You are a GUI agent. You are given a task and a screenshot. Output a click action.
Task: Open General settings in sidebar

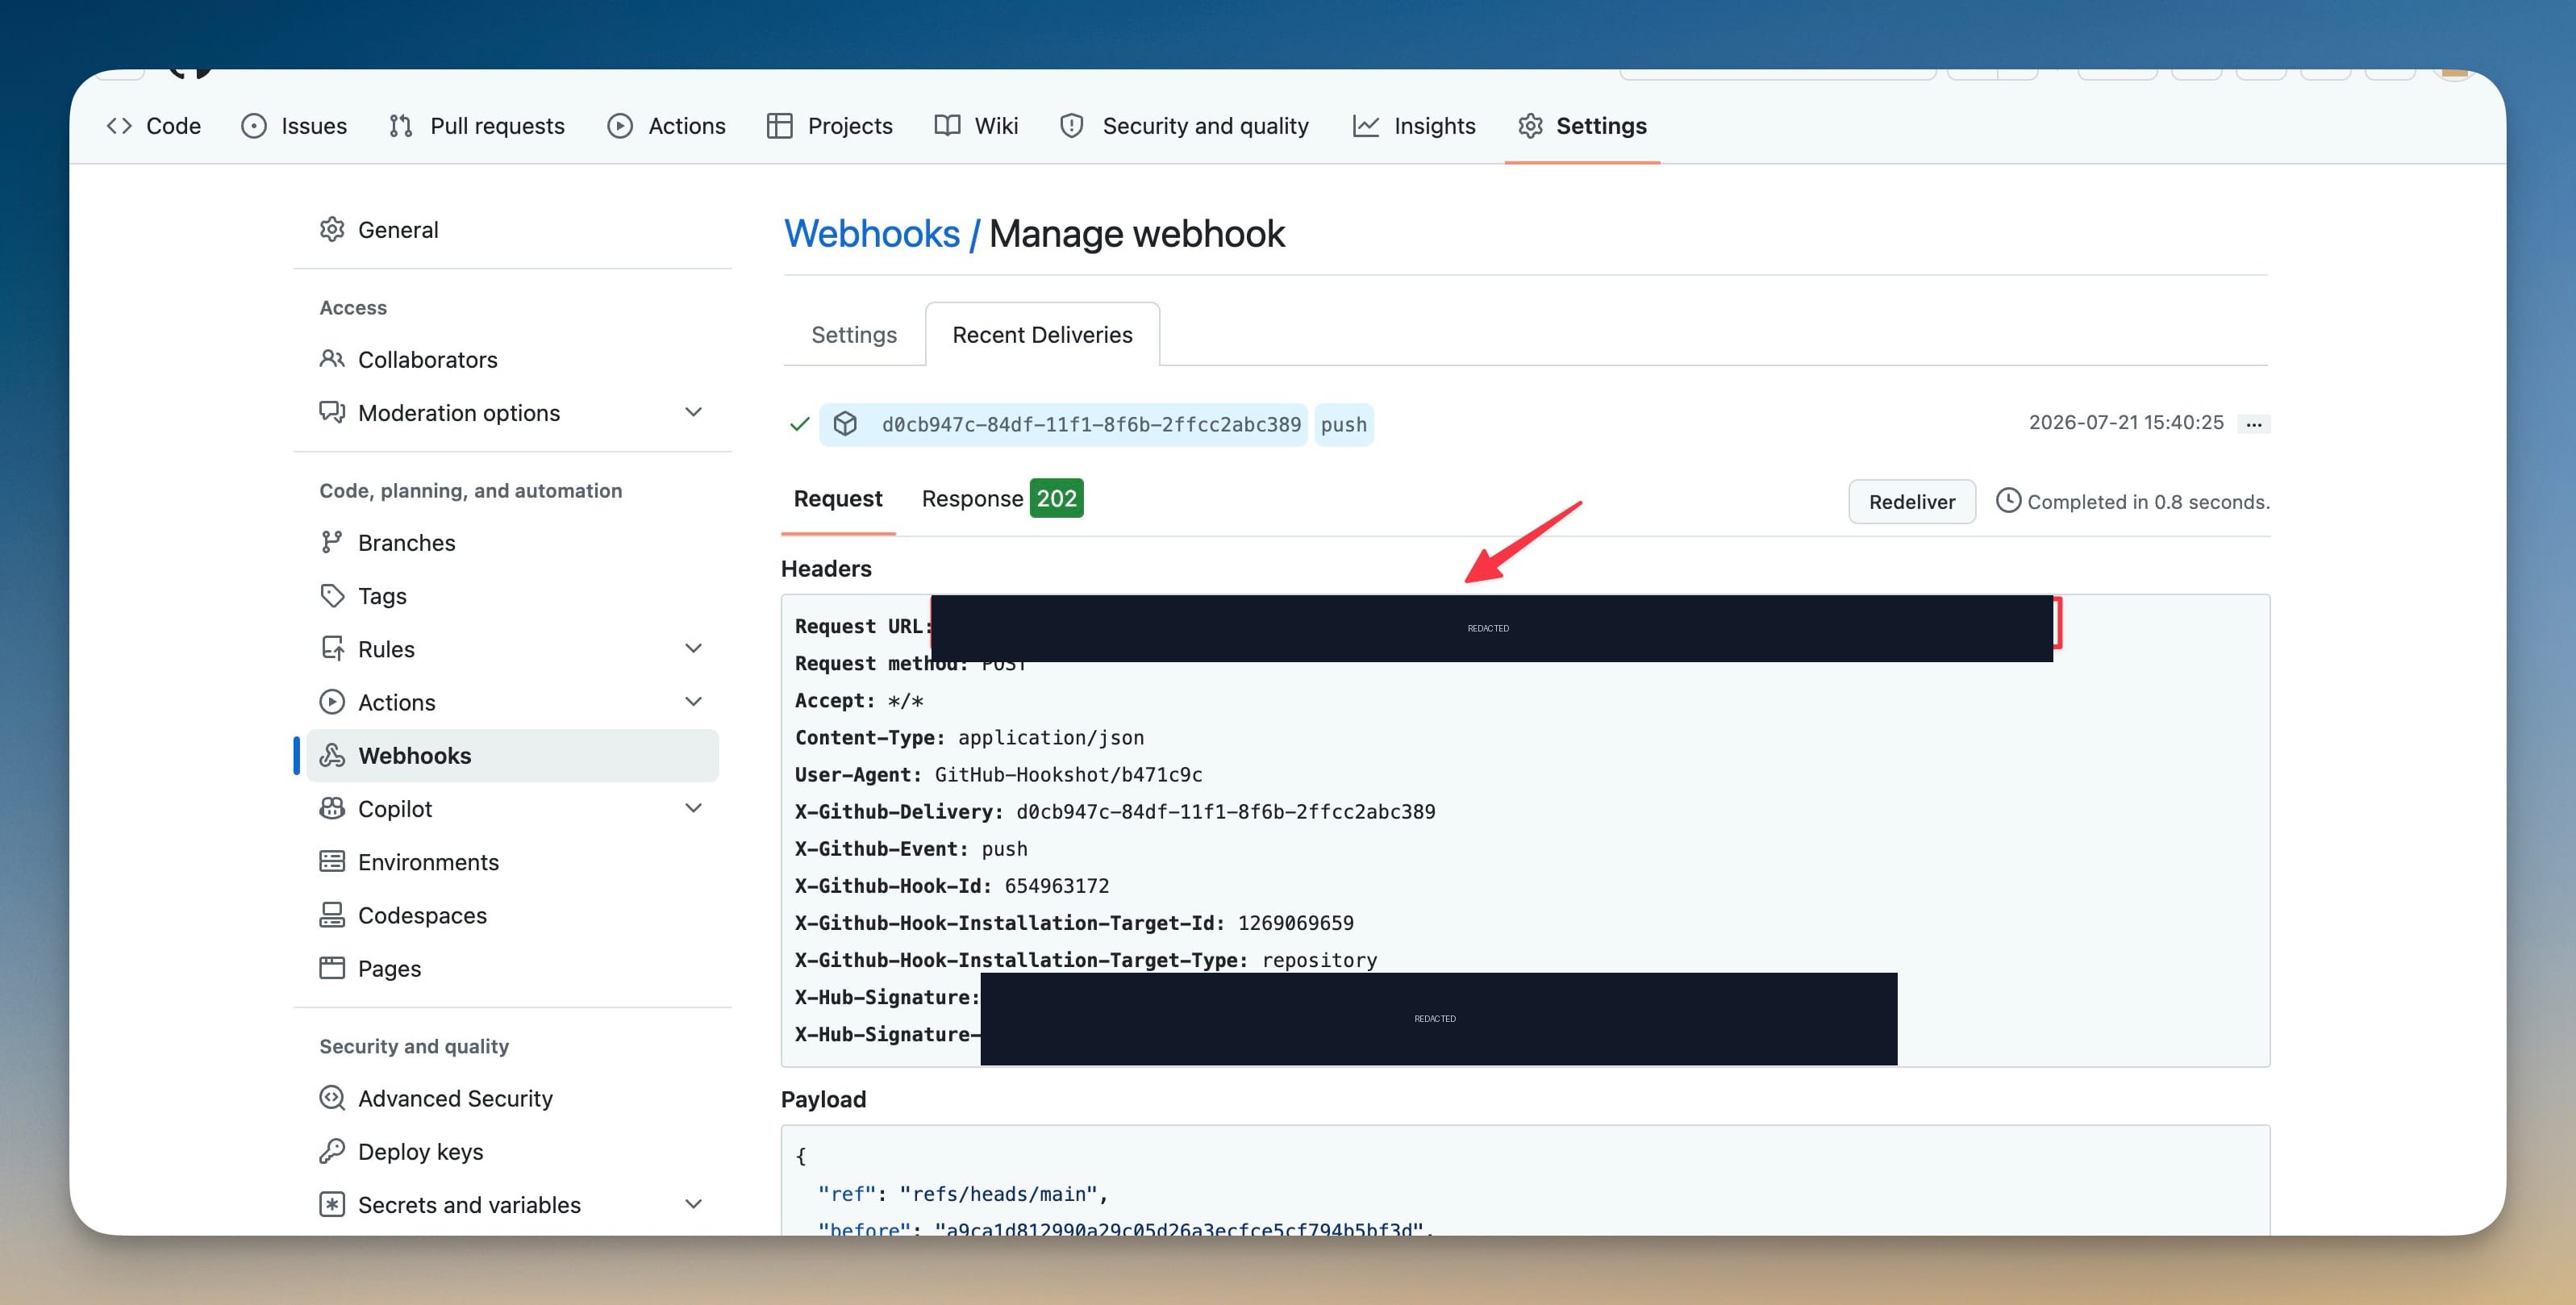click(x=513, y=229)
